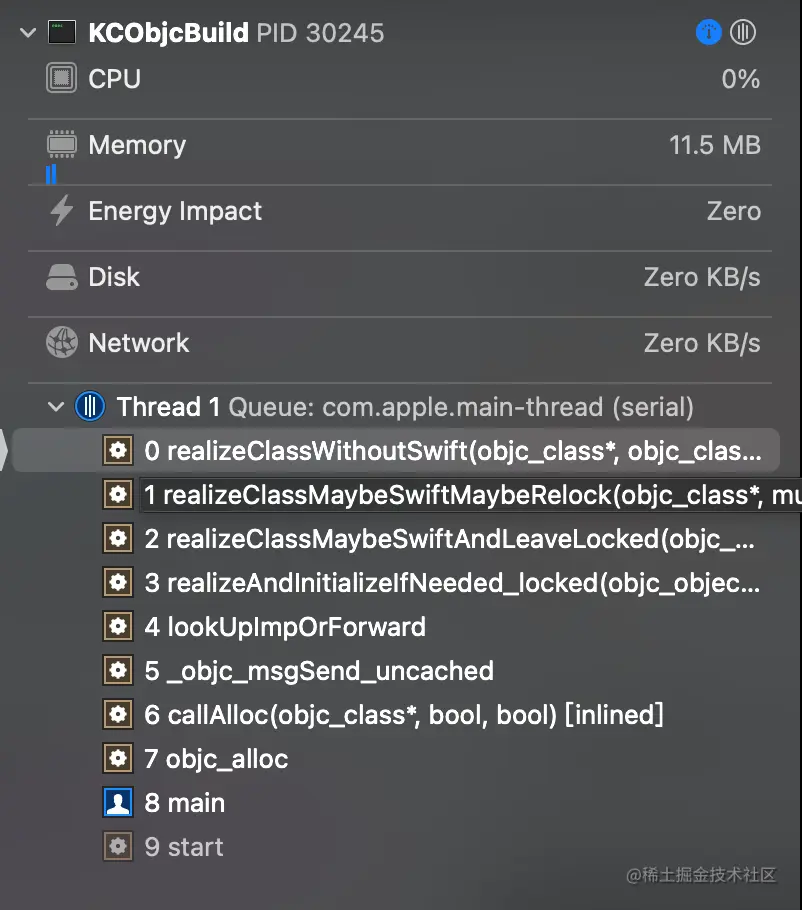This screenshot has width=802, height=910.
Task: Select frame 3 realizeAndInitializeIfNeeded_locked
Action: tap(431, 583)
